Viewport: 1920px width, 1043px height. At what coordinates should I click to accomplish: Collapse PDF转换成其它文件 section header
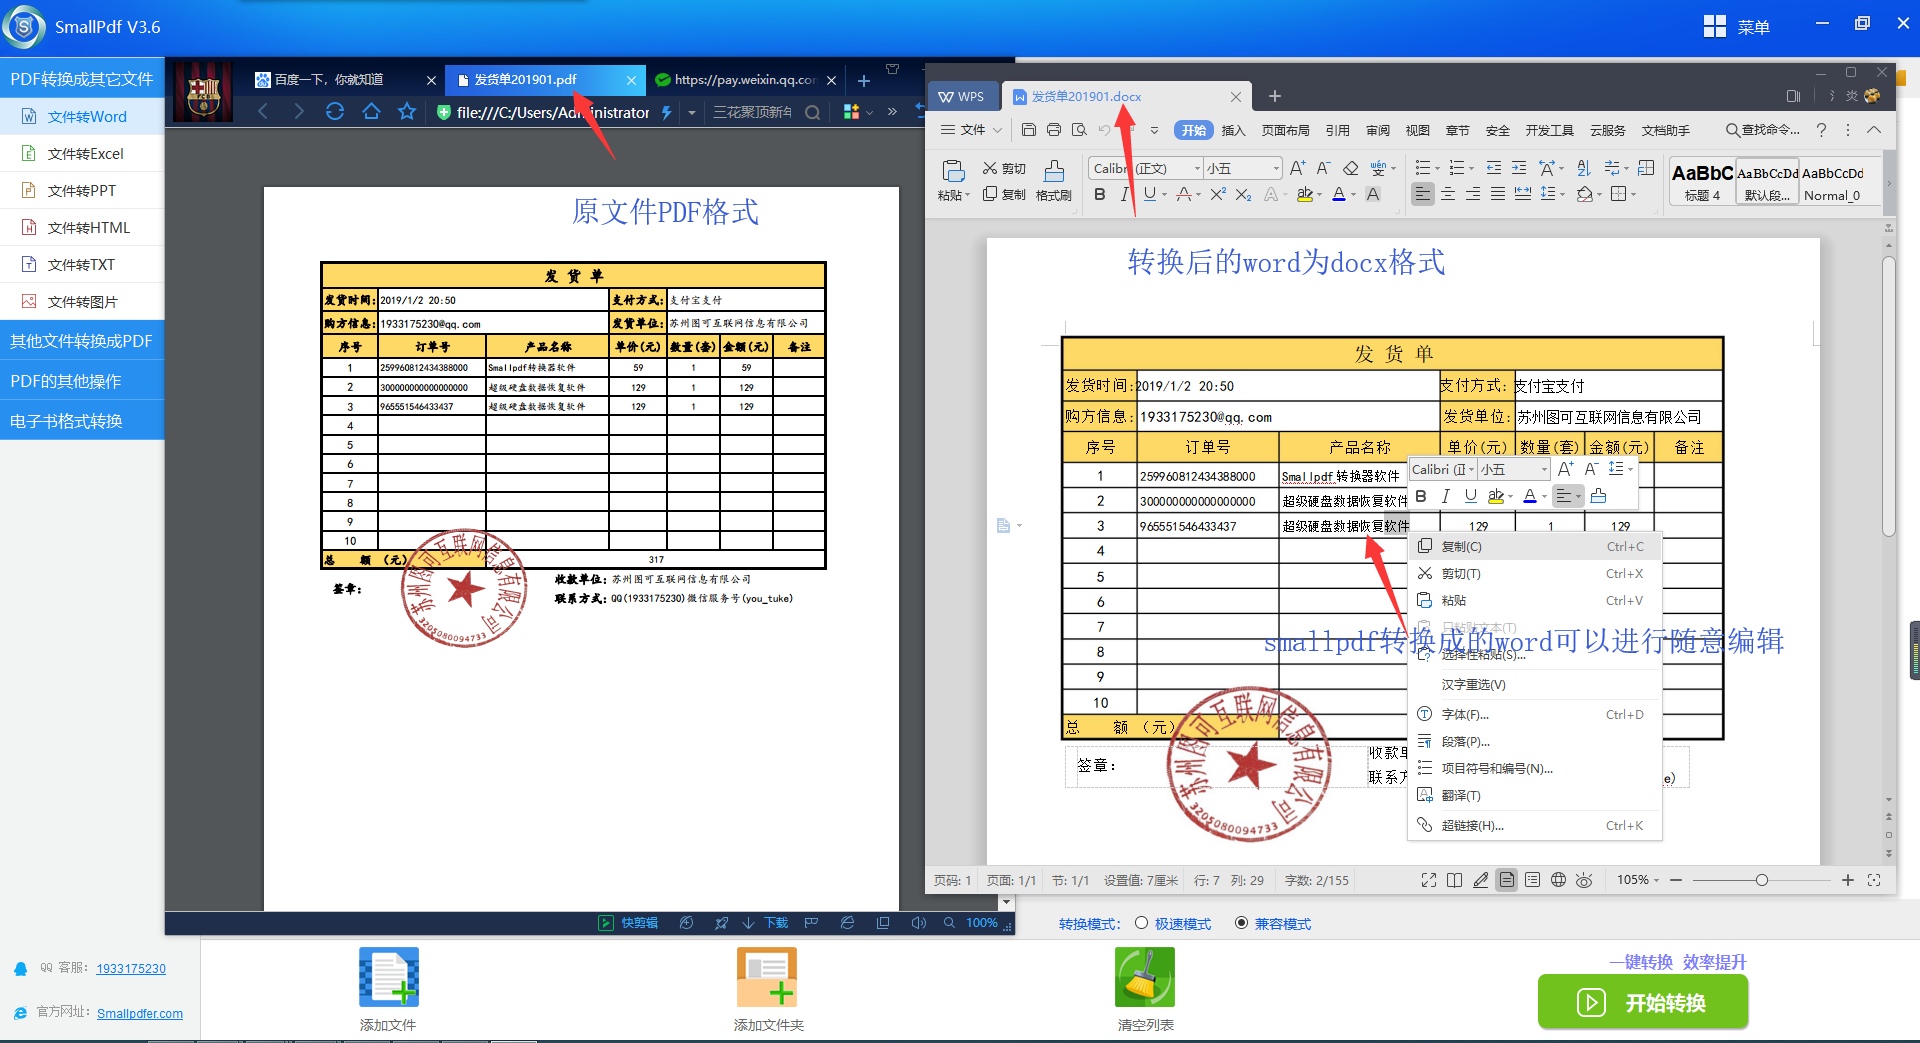(x=82, y=78)
